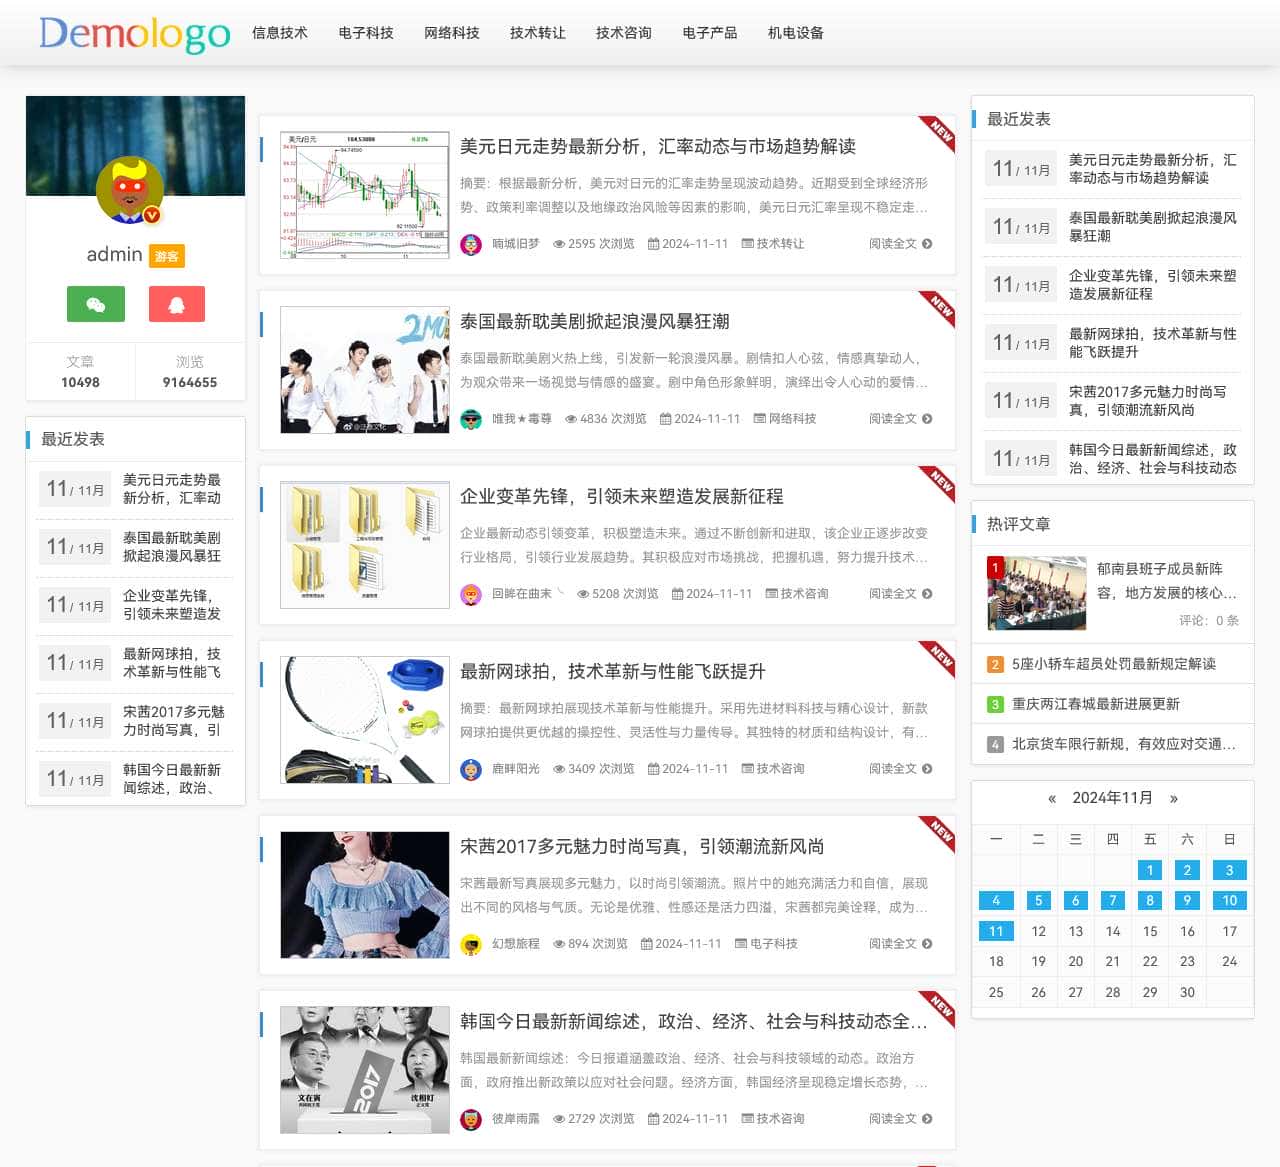Go to next month with the » calendar arrow

1173,799
